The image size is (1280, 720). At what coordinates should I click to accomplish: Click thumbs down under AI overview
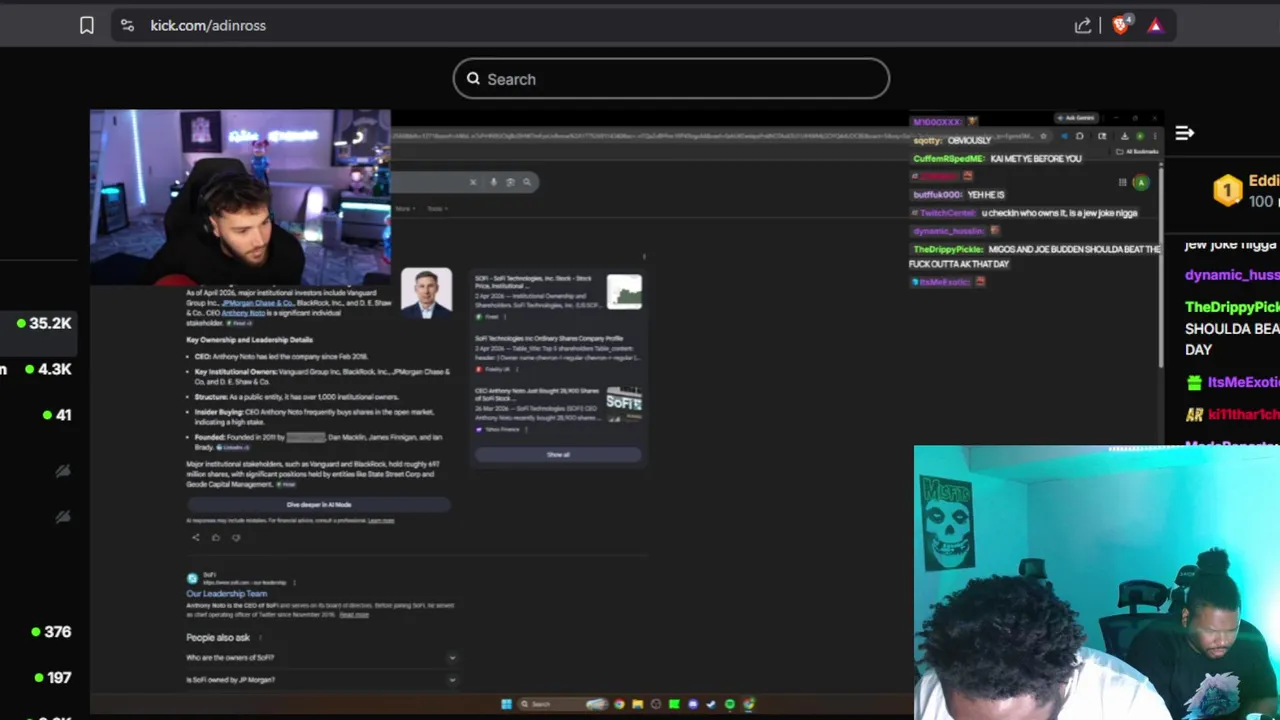(236, 538)
